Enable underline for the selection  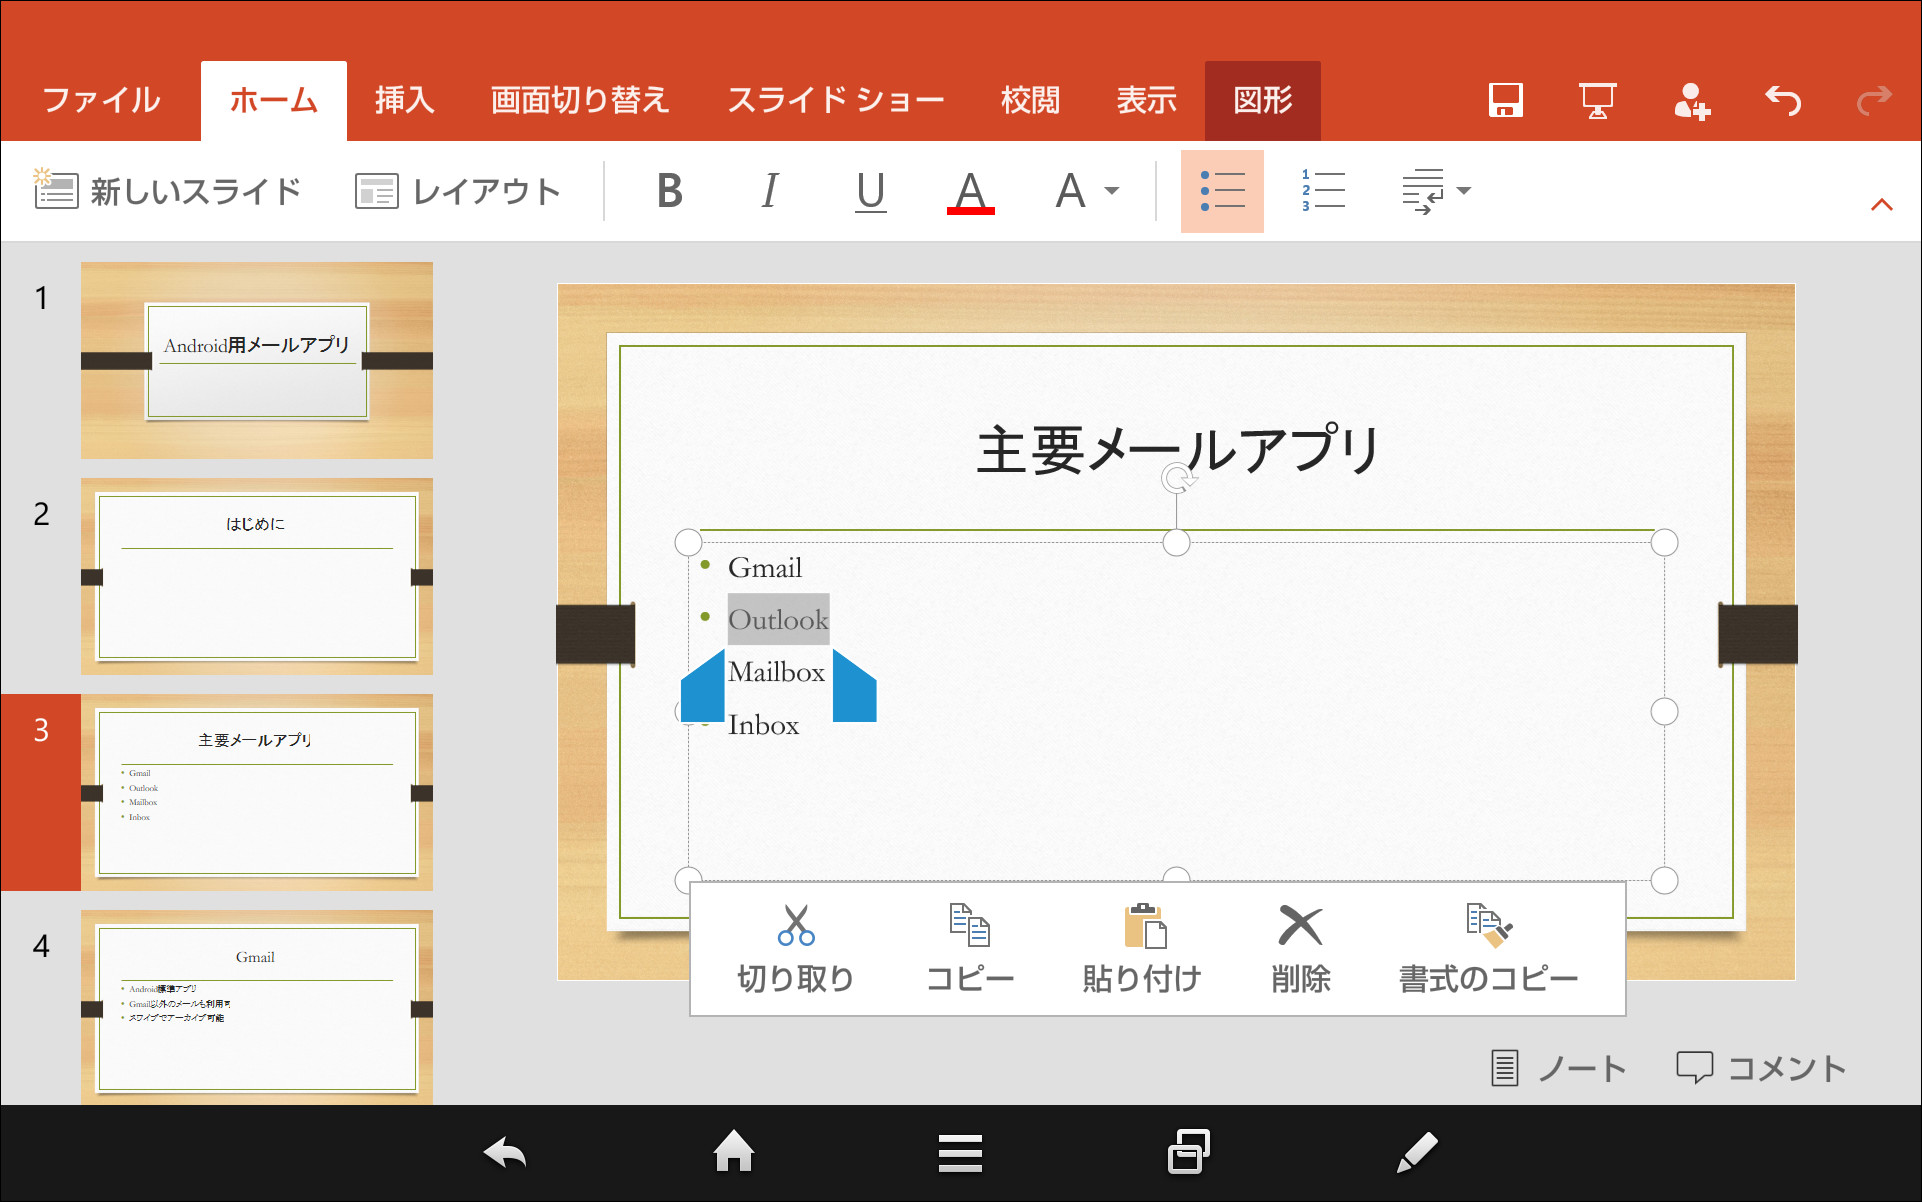tap(869, 191)
